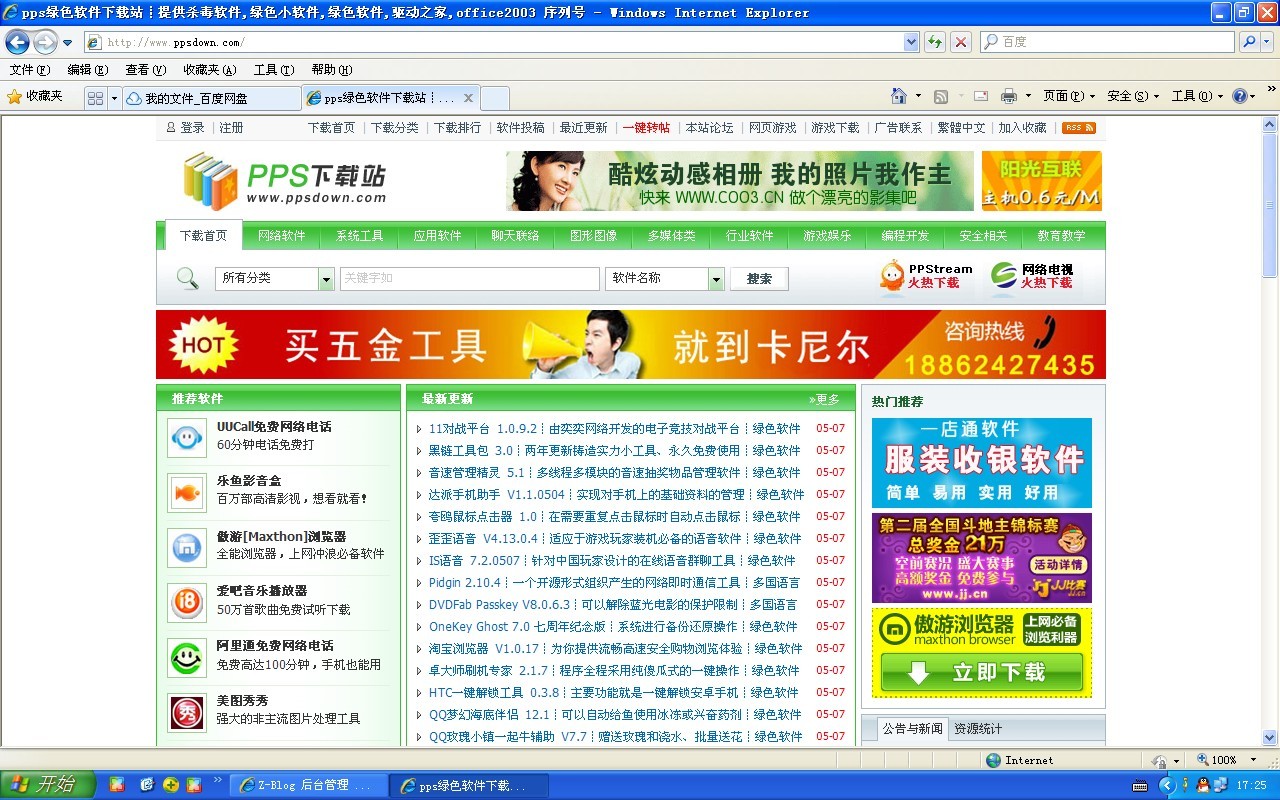Click the 美图秀秀 red icon

[x=187, y=712]
